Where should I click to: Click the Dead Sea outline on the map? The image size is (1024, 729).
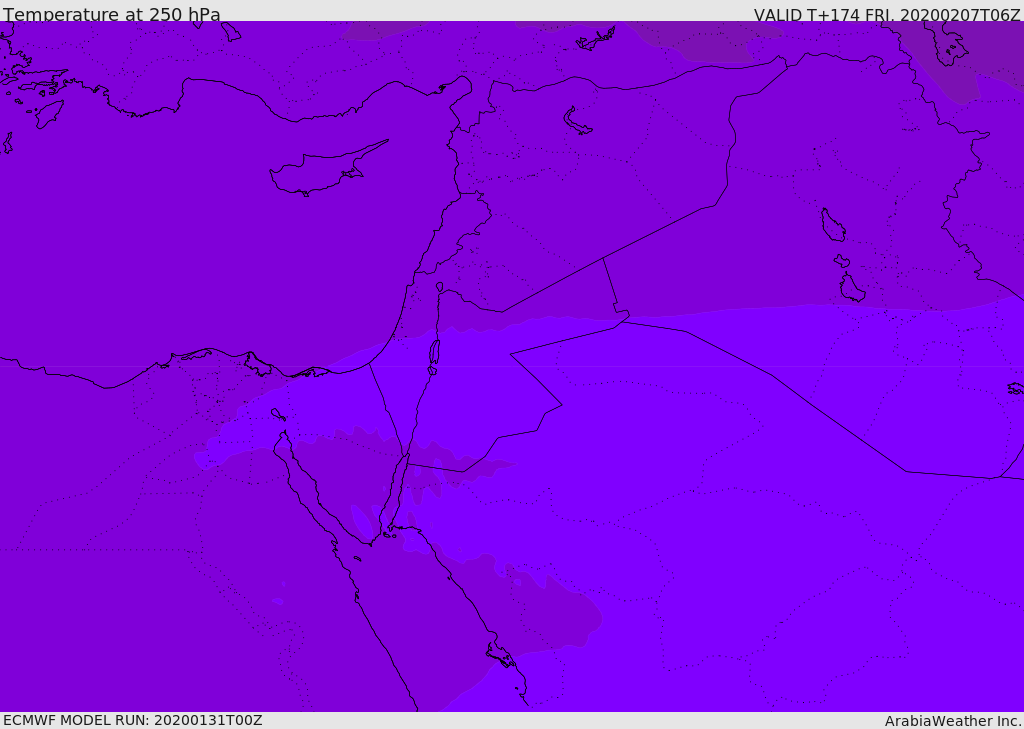tap(434, 352)
